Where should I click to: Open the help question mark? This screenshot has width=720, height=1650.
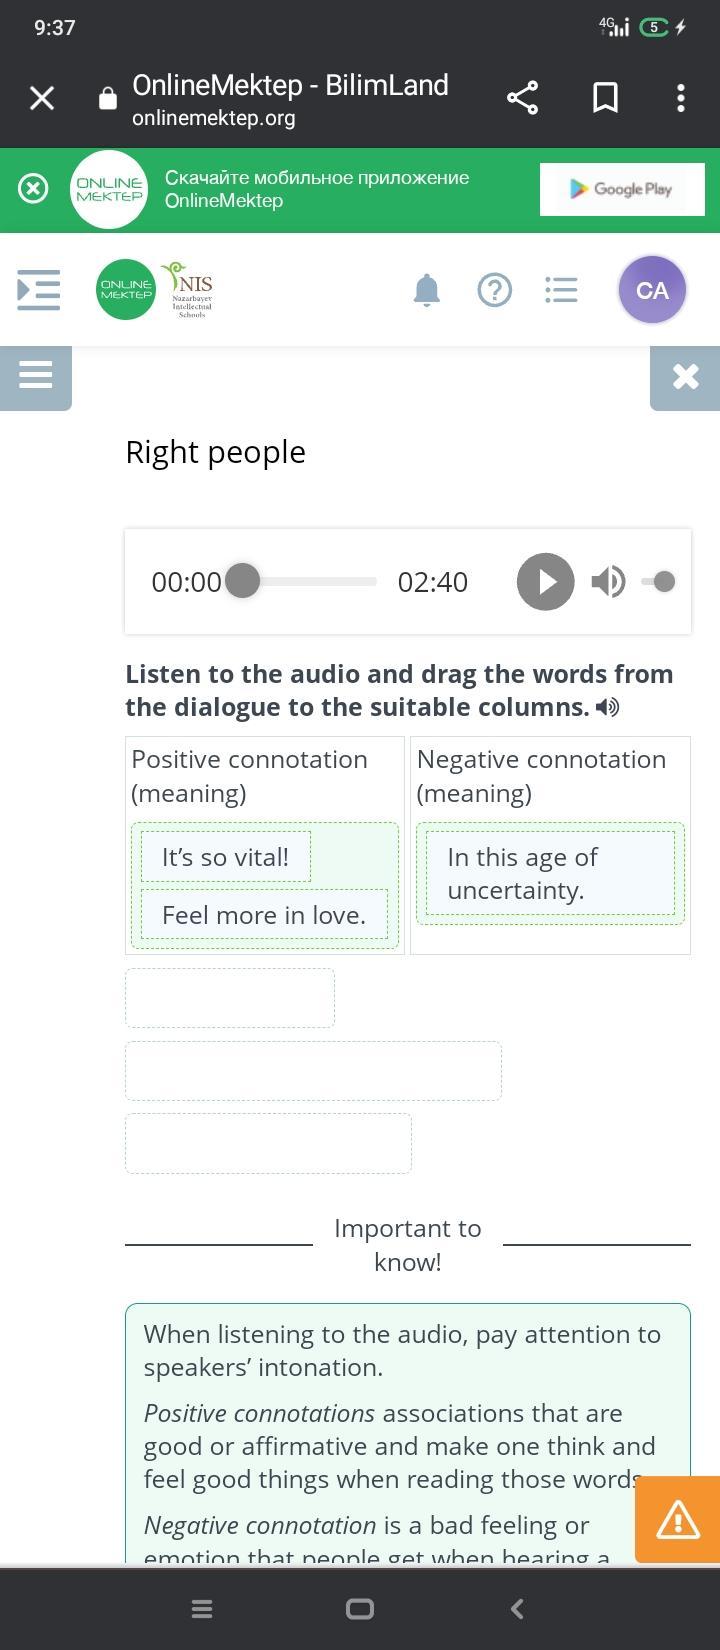tap(495, 290)
